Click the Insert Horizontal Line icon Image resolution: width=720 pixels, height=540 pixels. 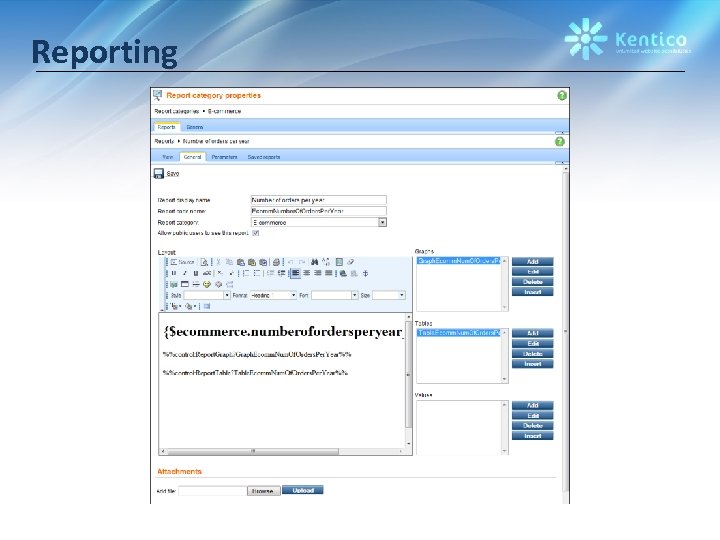click(196, 284)
